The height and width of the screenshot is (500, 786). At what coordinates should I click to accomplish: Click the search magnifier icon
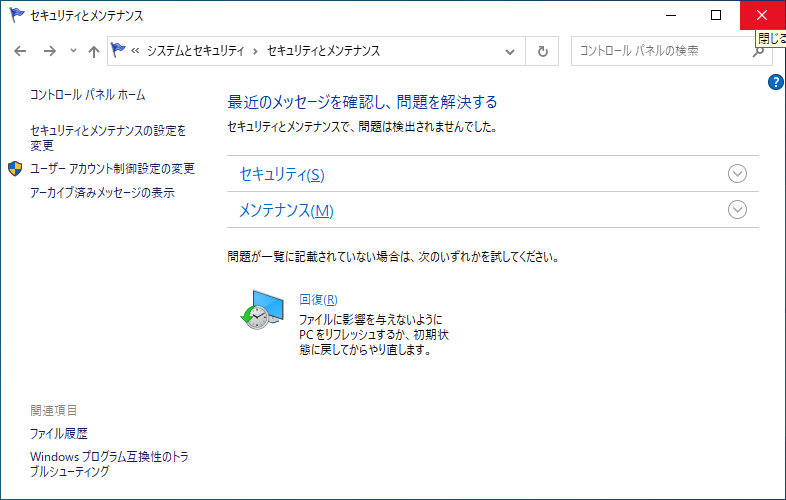pos(758,51)
